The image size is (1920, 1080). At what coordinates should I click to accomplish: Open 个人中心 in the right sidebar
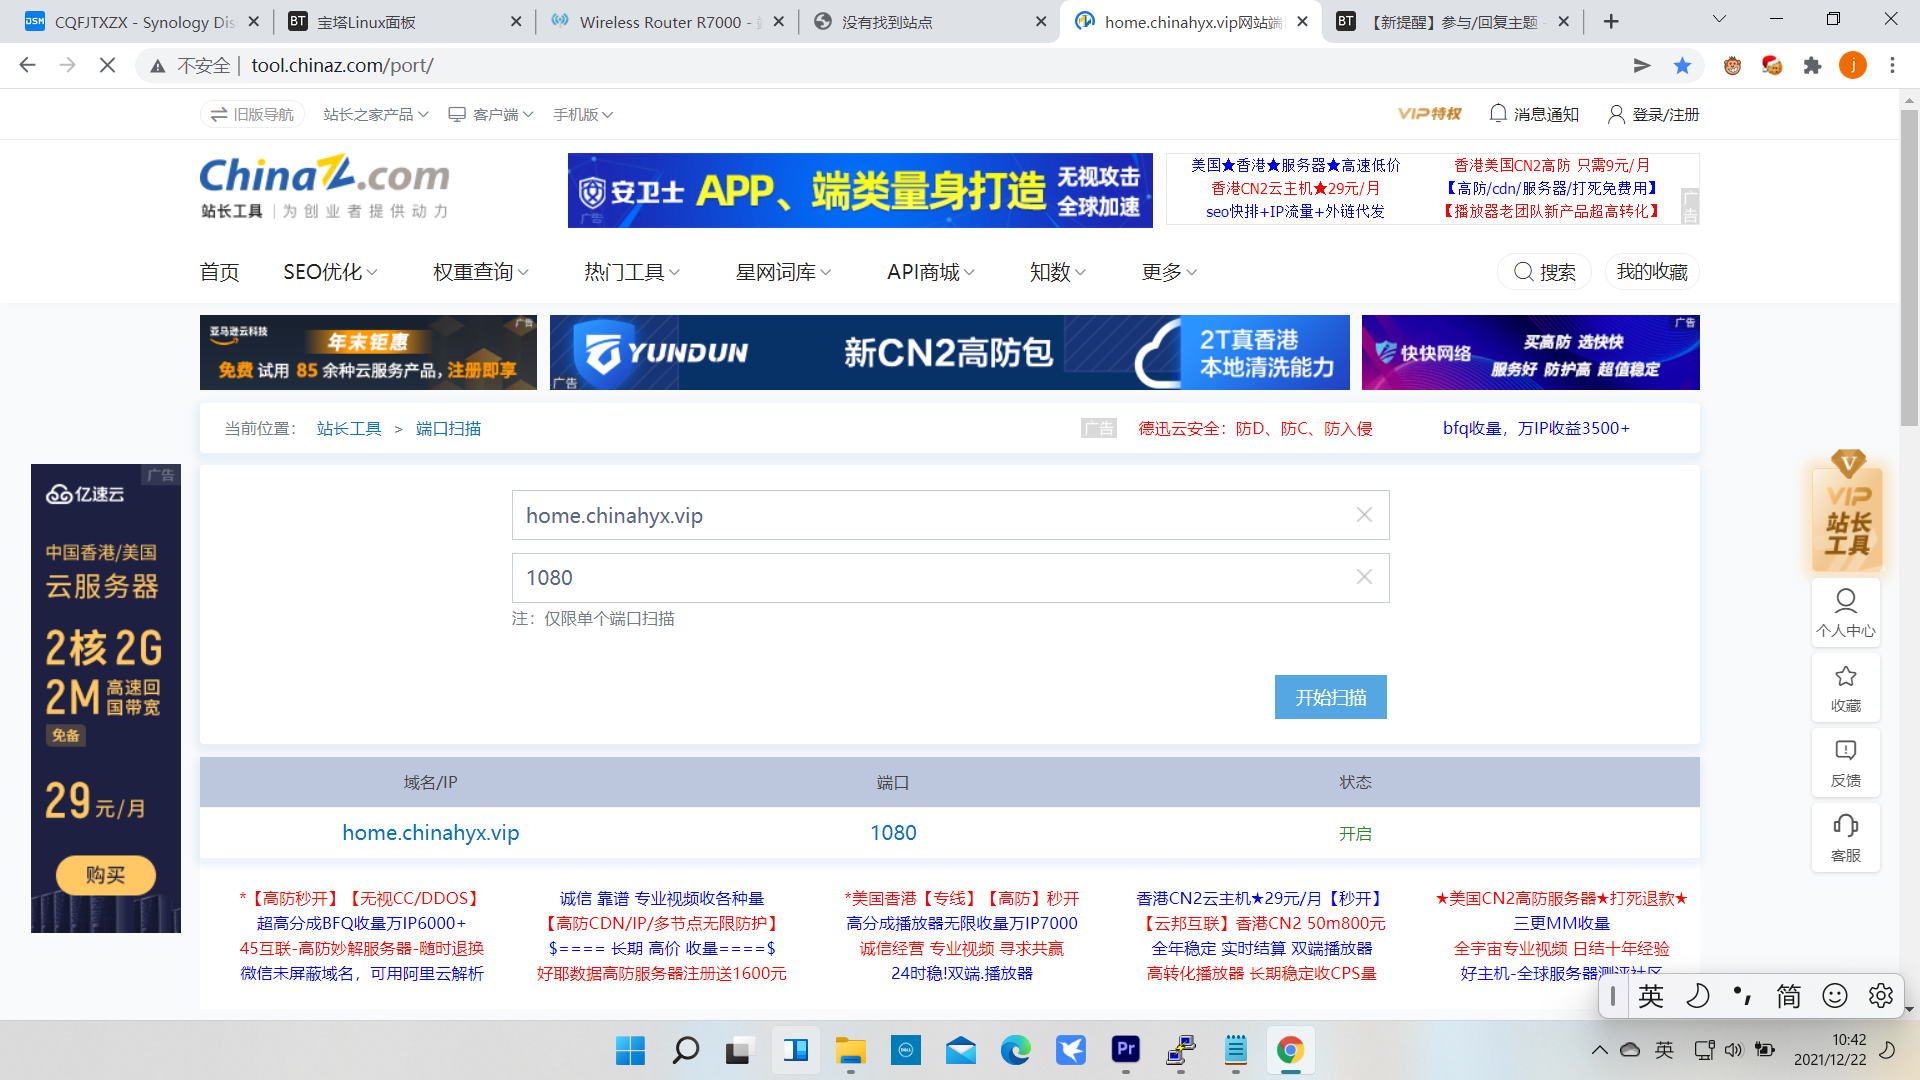[x=1846, y=612]
